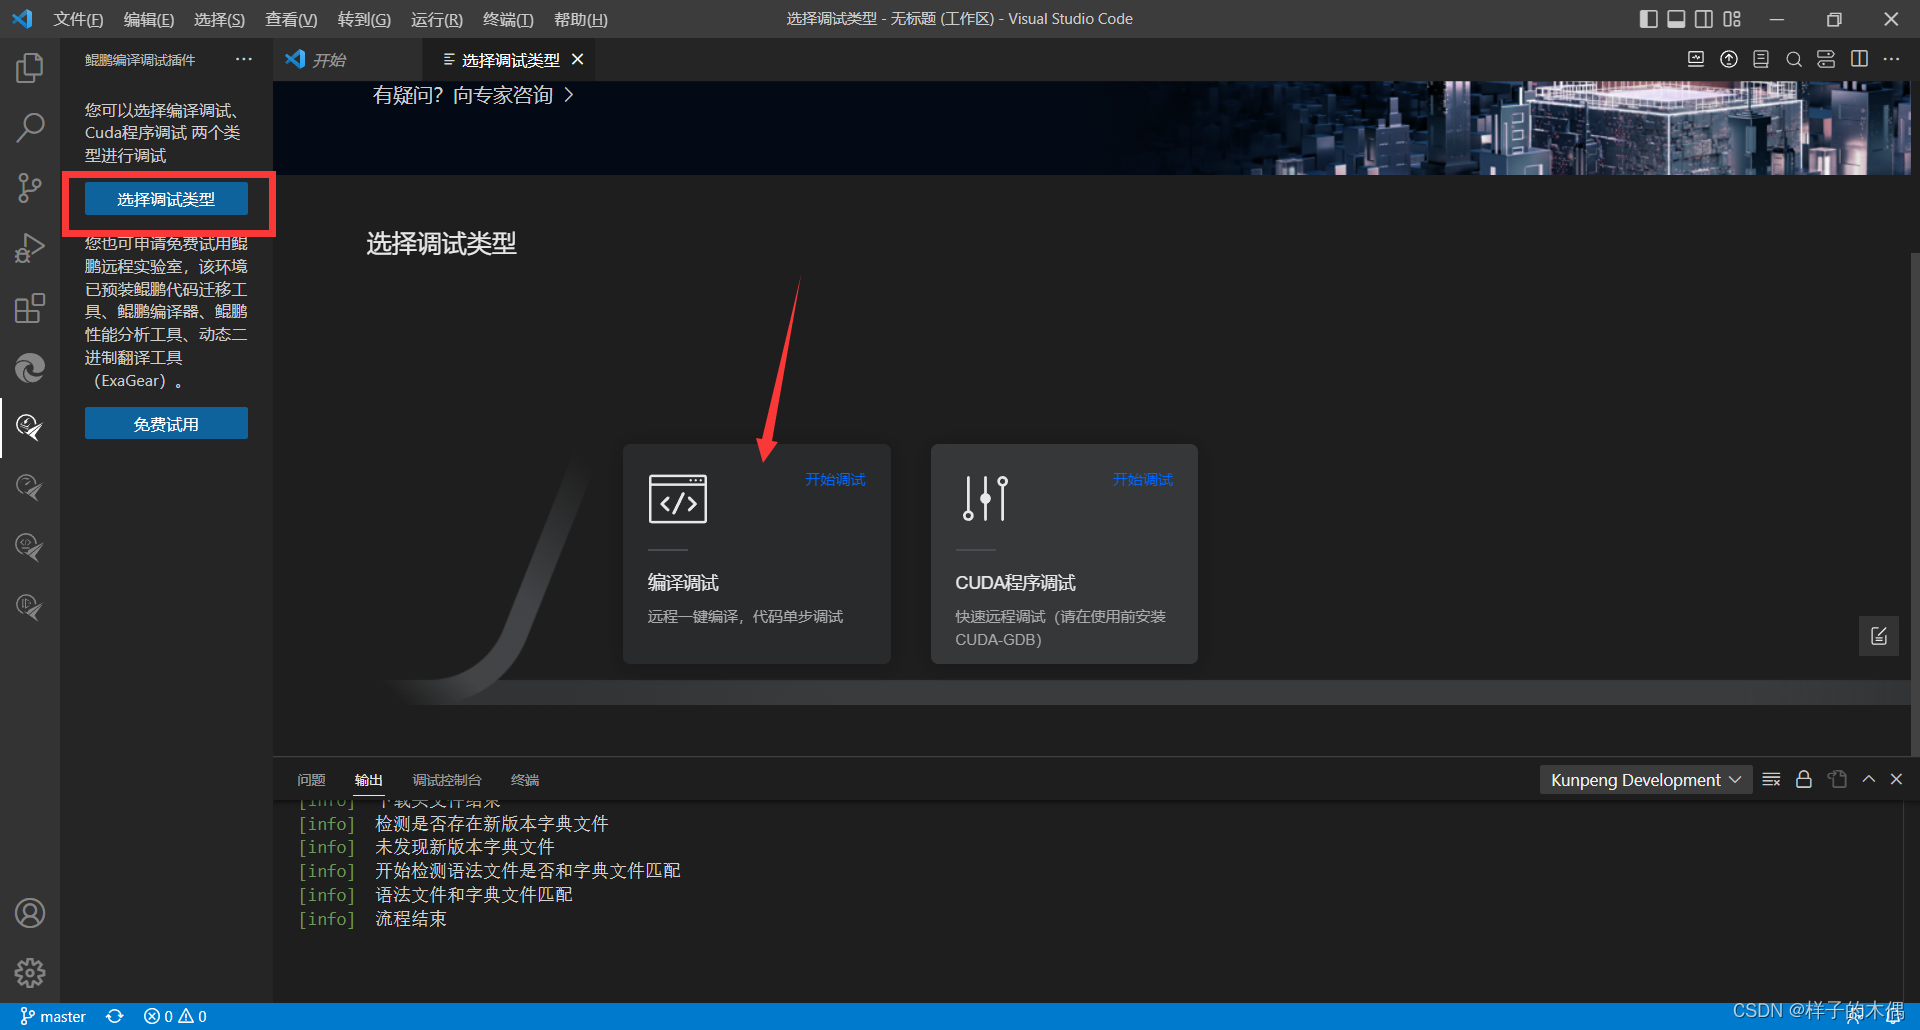
Task: Open the Manage gear icon
Action: (30, 973)
